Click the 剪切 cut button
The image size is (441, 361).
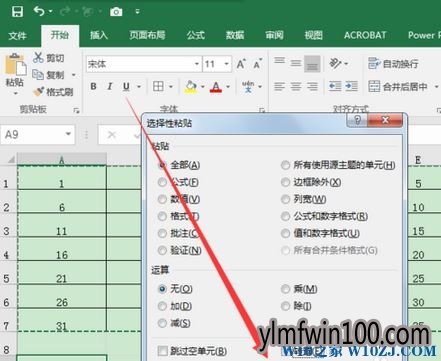(x=49, y=58)
